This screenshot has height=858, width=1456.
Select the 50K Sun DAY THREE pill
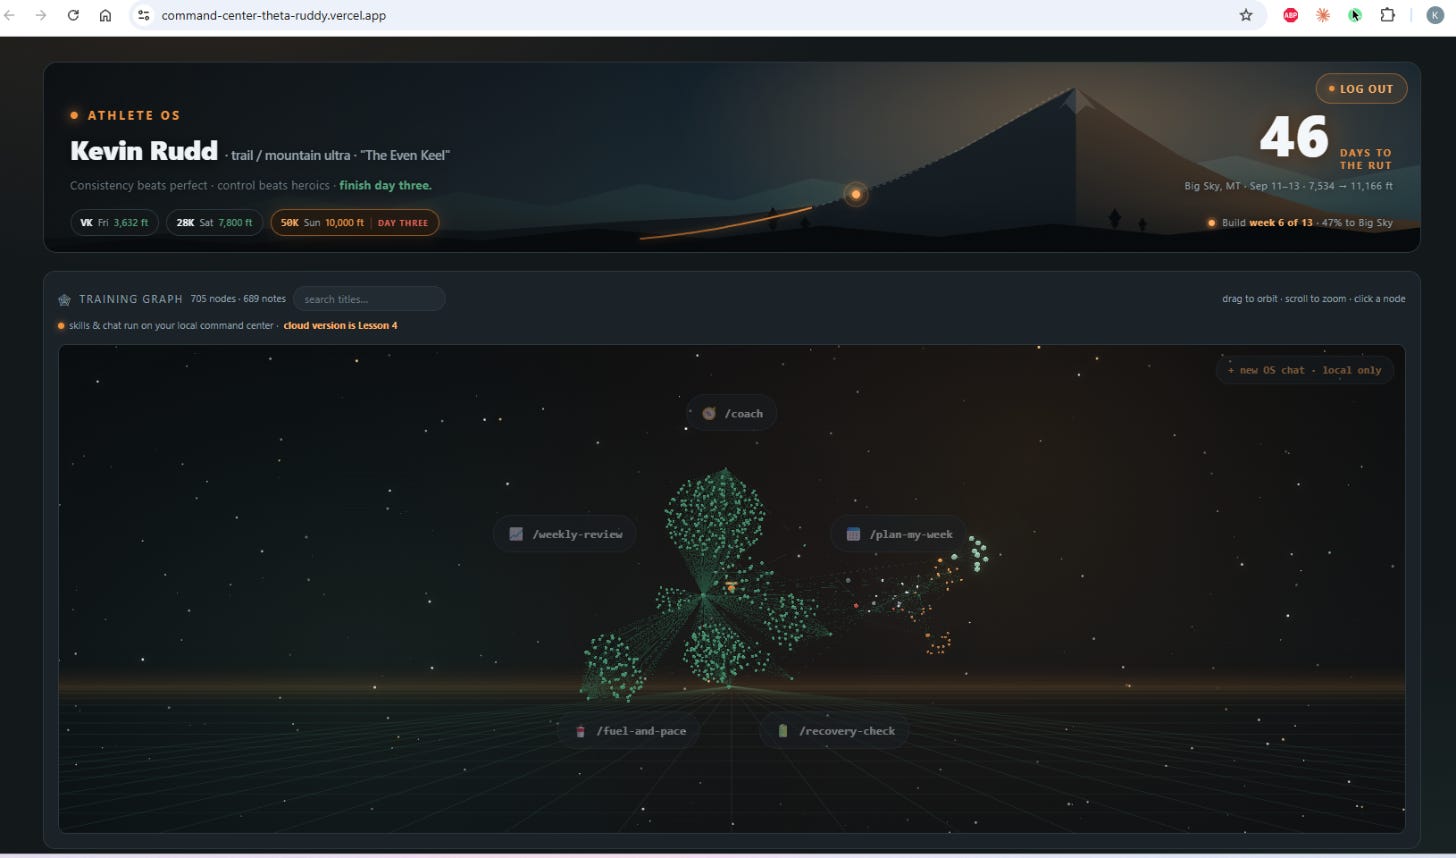point(354,223)
